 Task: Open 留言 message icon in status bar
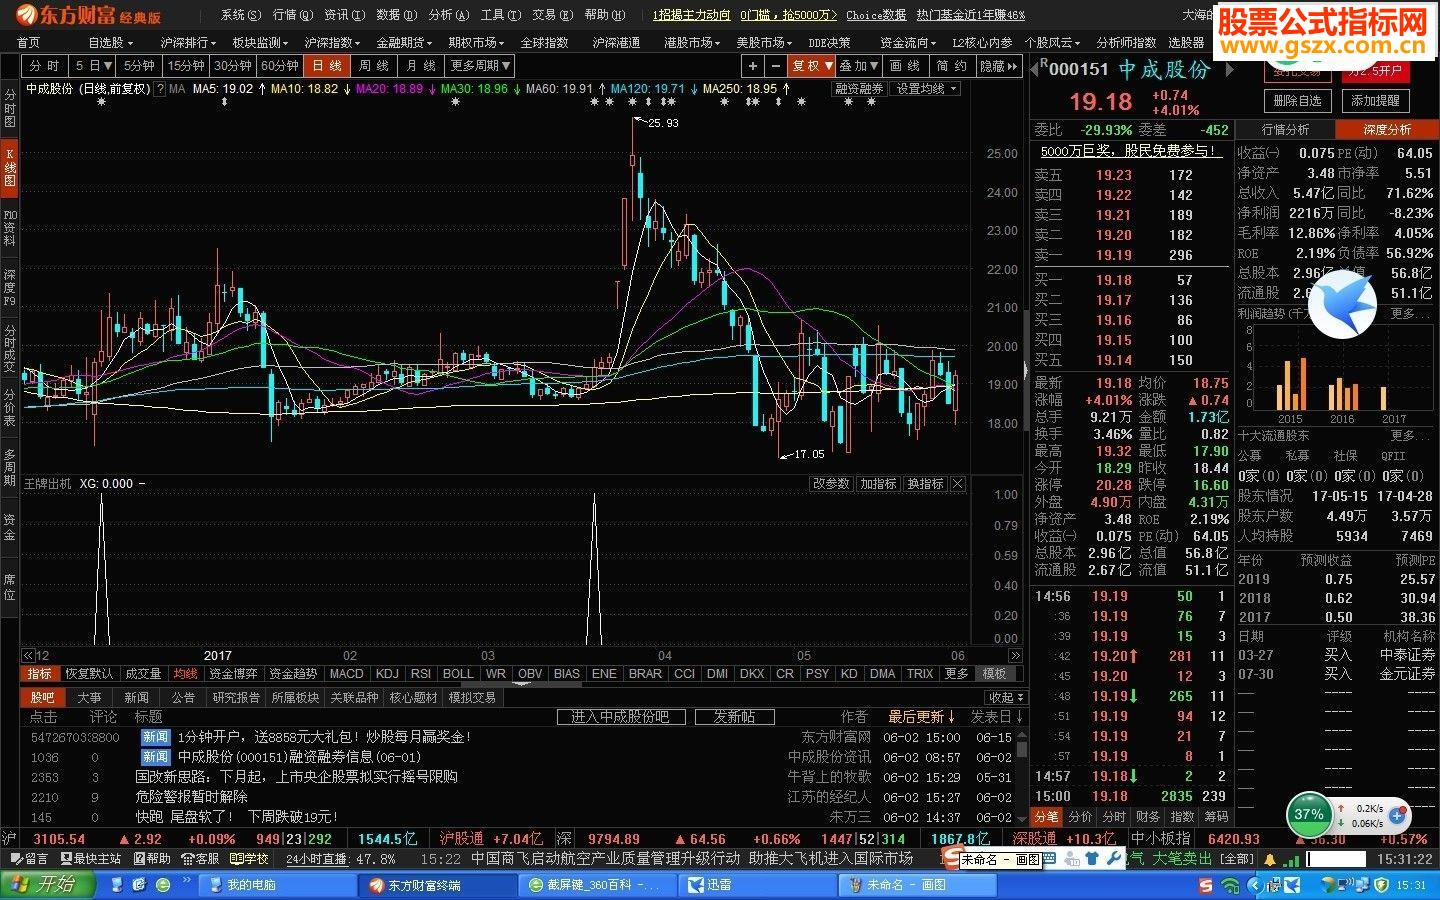point(27,859)
